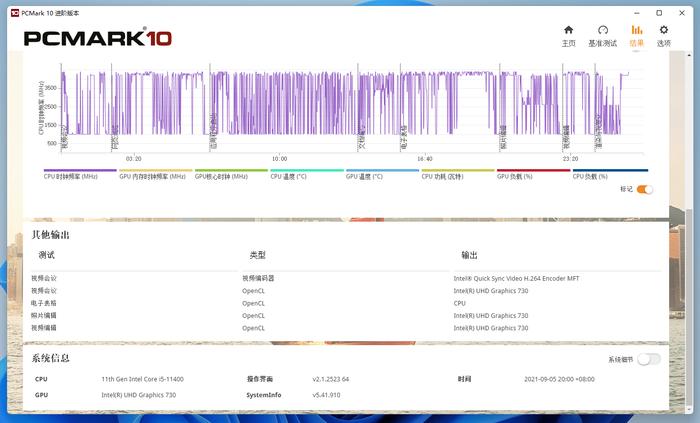Click the PCMark title bar app icon
This screenshot has height=423, width=700.
[15, 13]
